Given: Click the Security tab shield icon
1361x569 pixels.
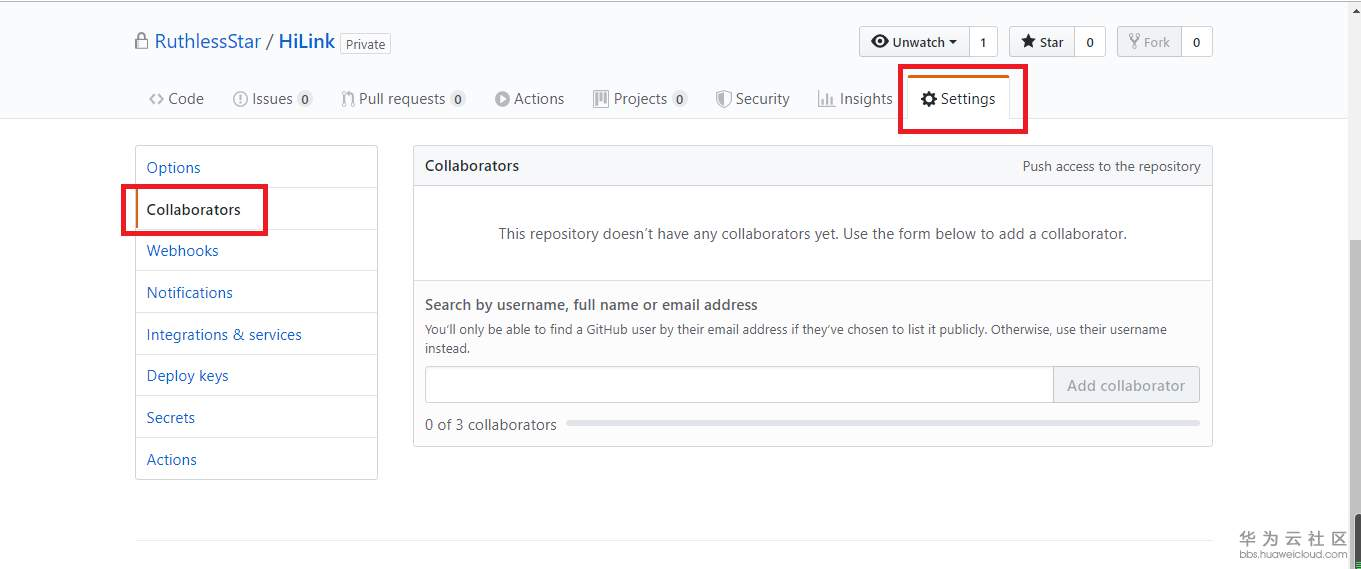Looking at the screenshot, I should (723, 99).
